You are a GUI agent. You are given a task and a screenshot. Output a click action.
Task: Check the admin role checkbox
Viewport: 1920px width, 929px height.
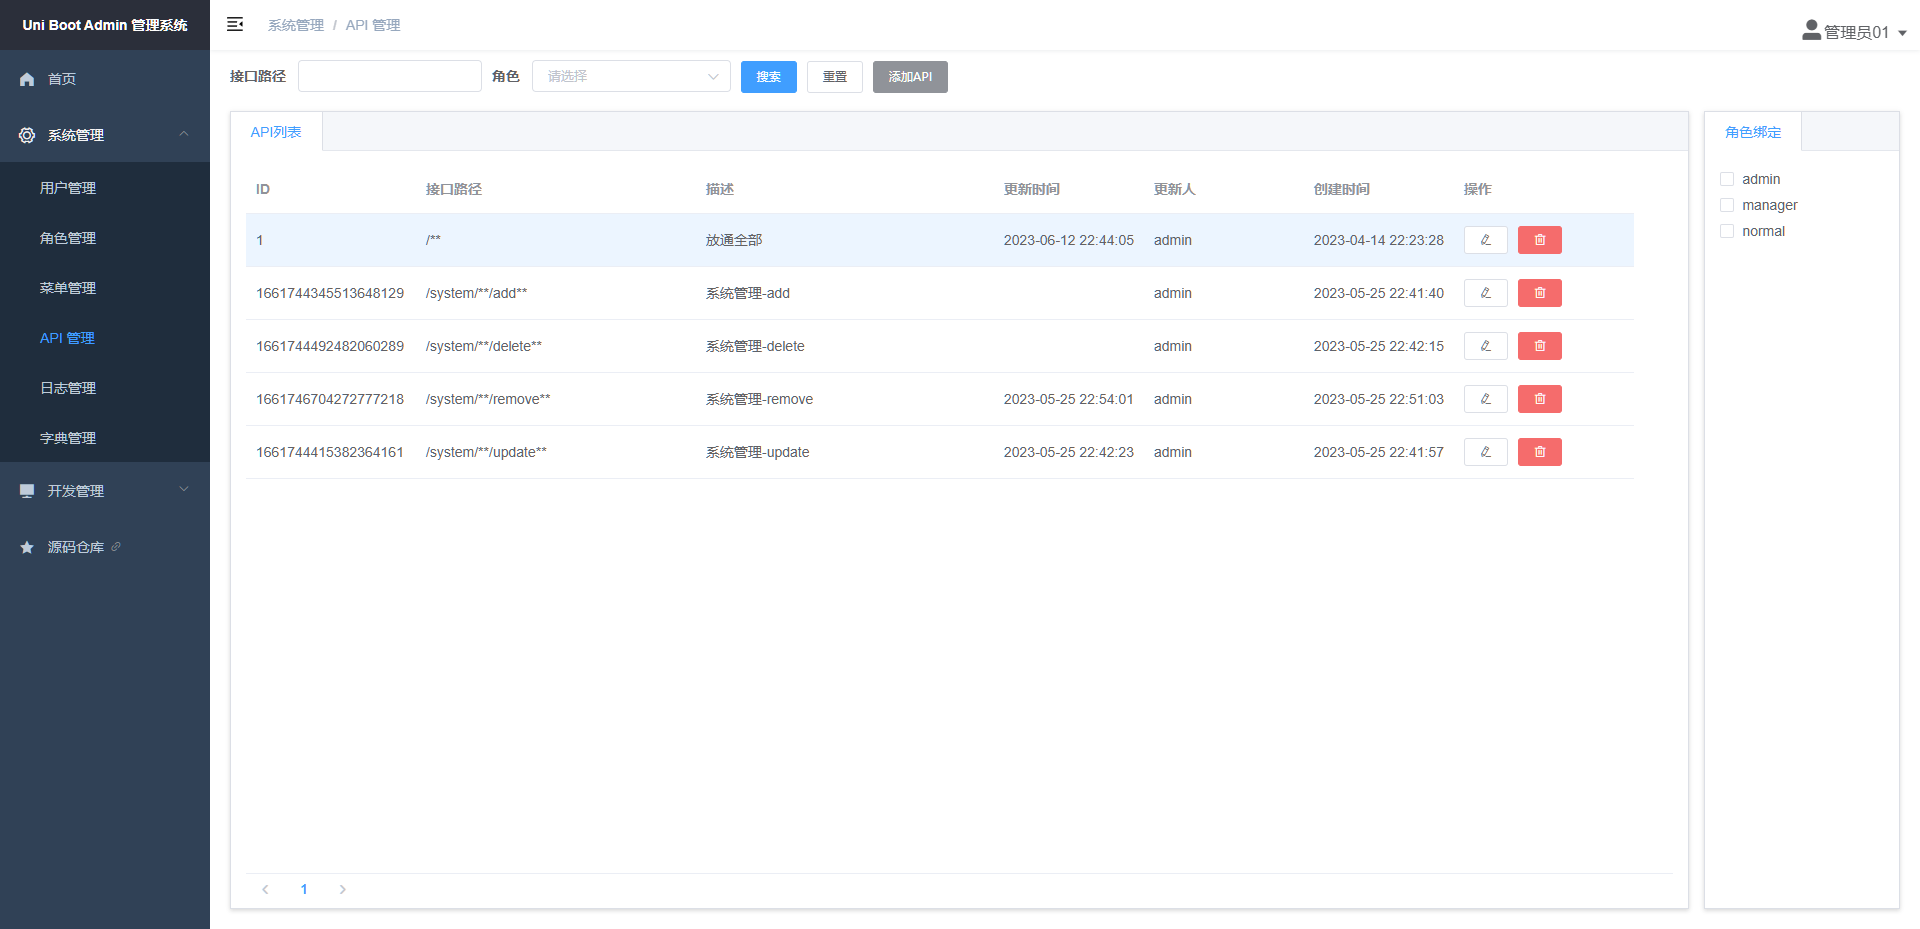pos(1727,179)
